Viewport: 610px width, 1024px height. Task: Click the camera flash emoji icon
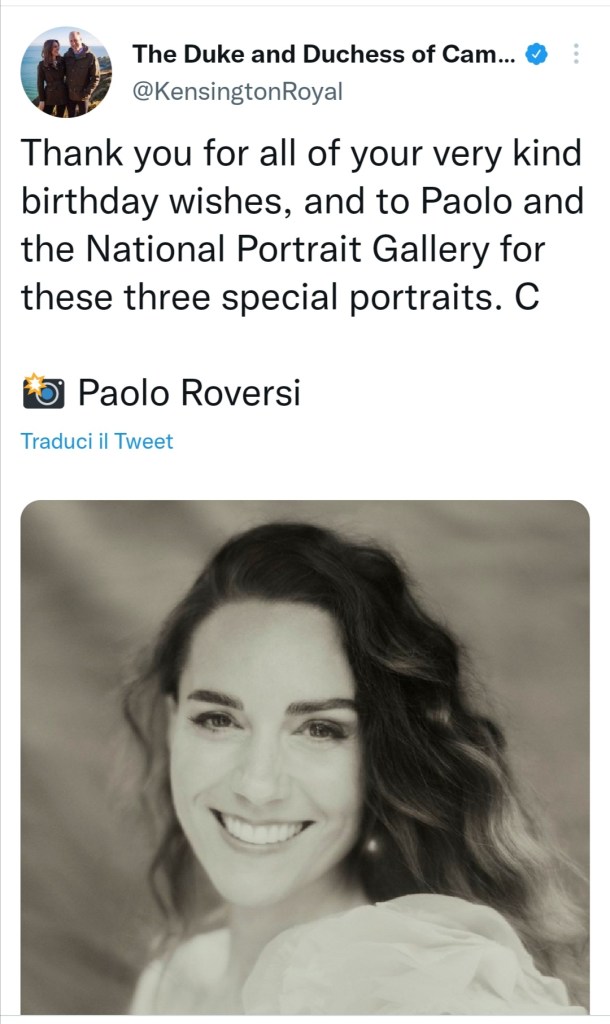(x=43, y=392)
